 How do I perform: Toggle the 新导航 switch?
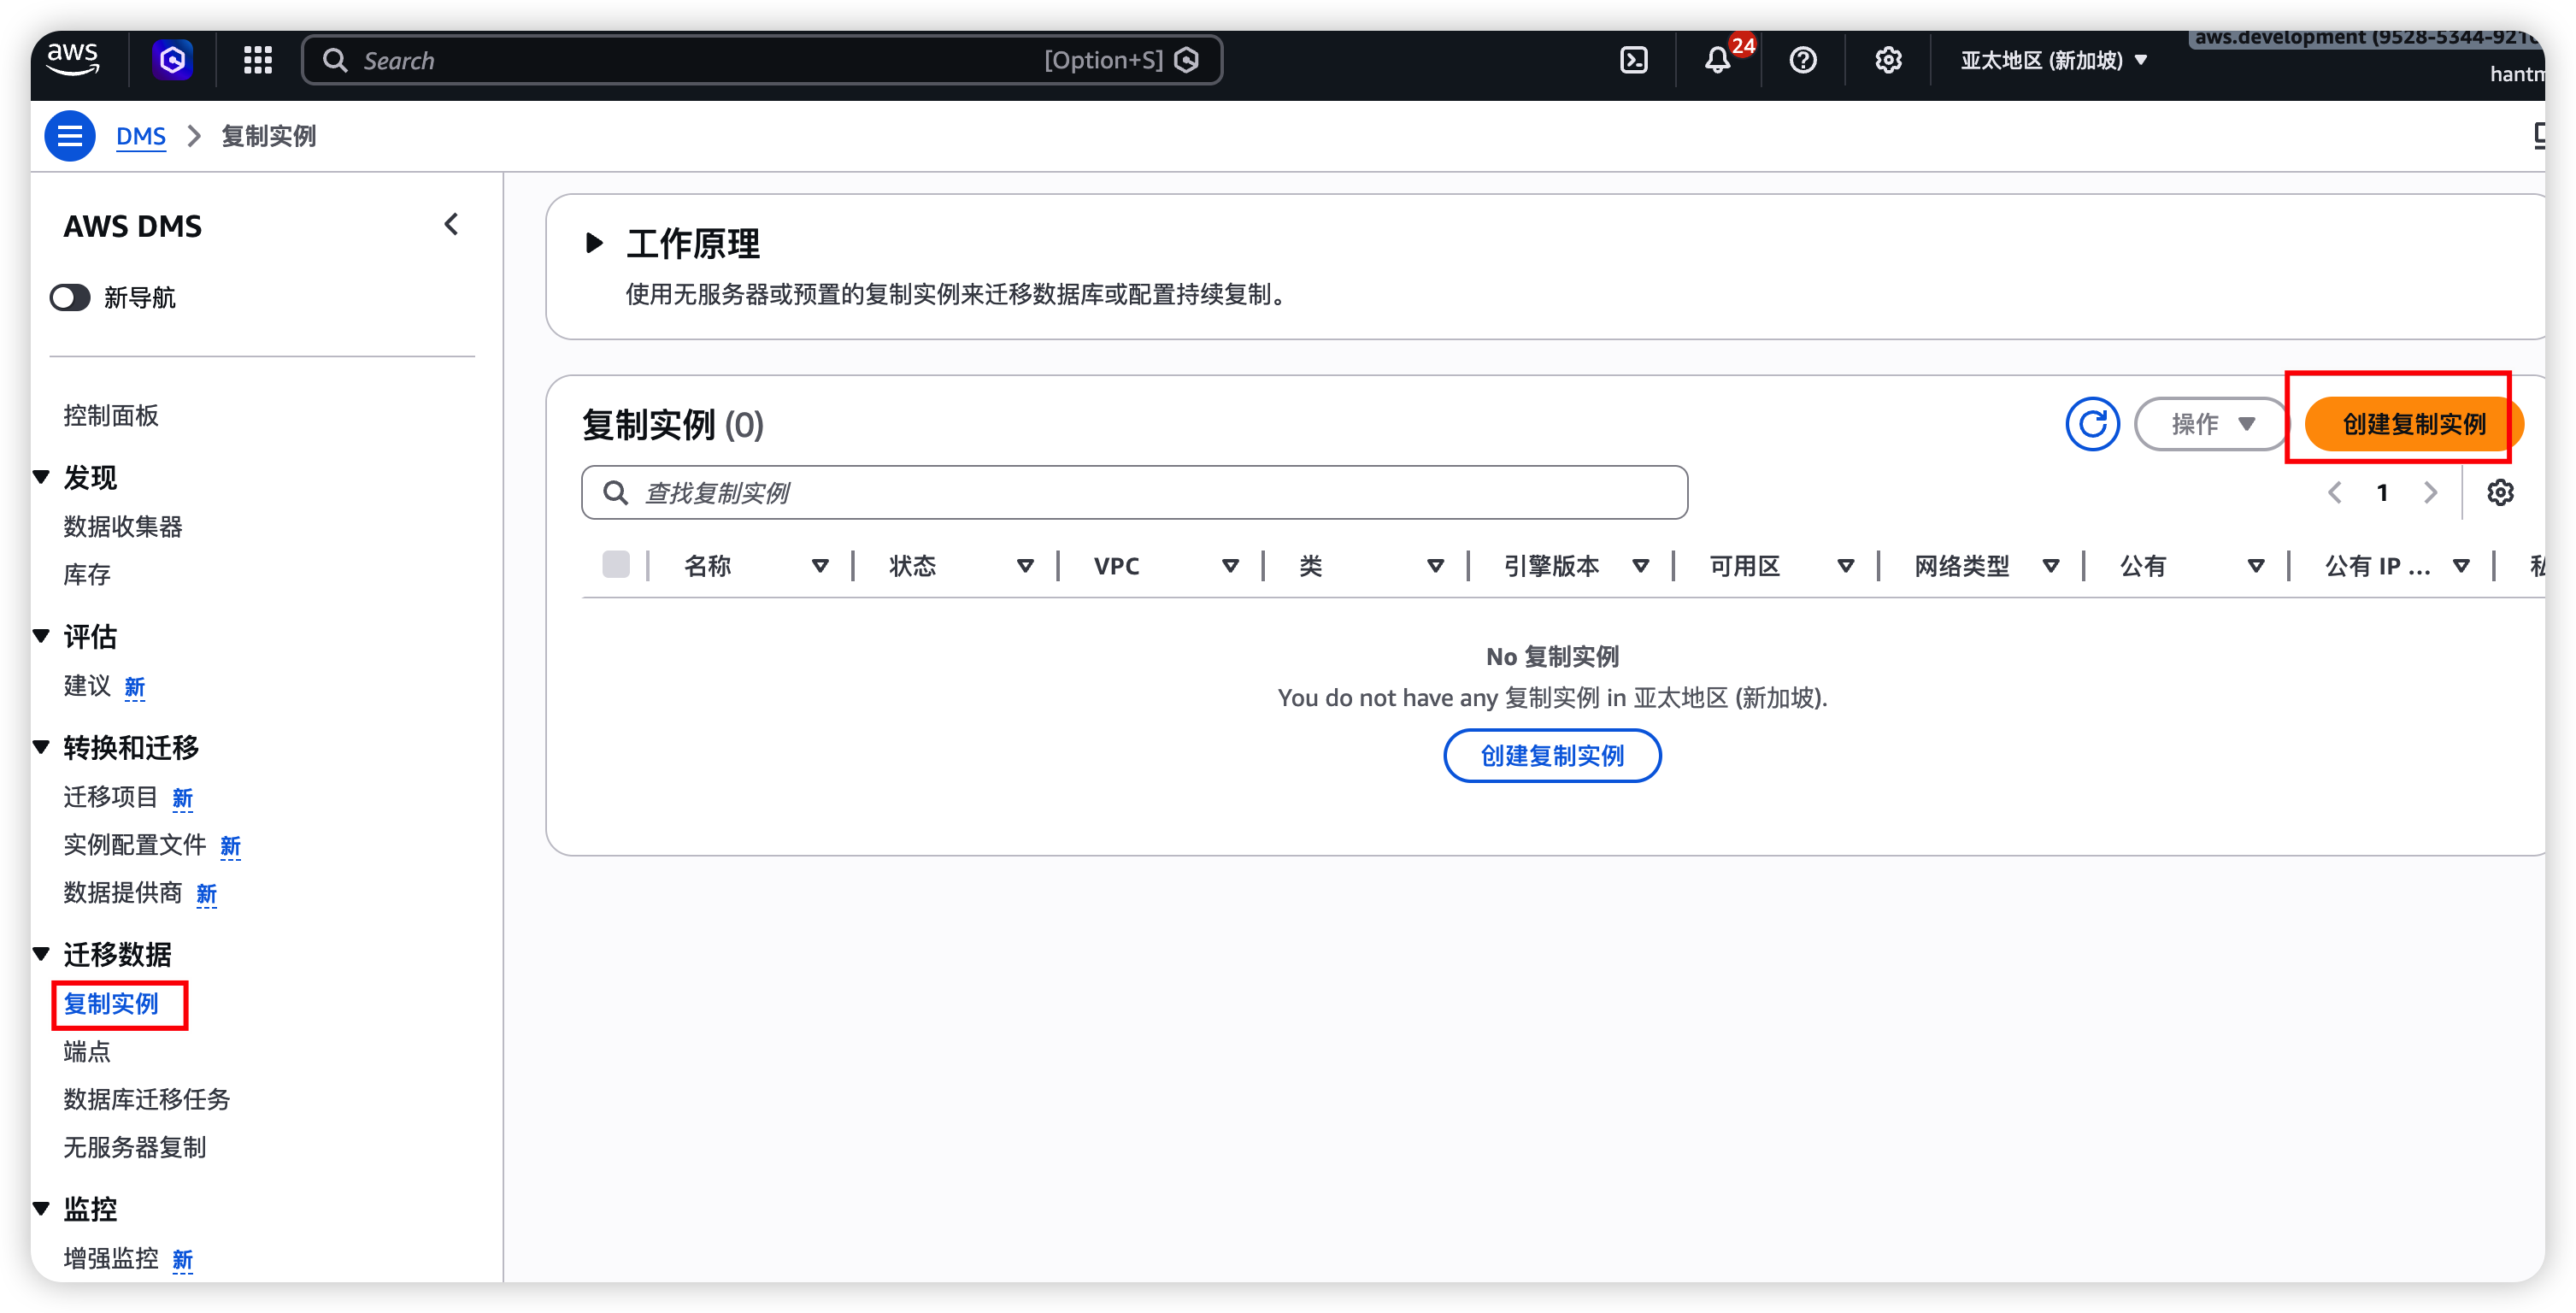70,297
